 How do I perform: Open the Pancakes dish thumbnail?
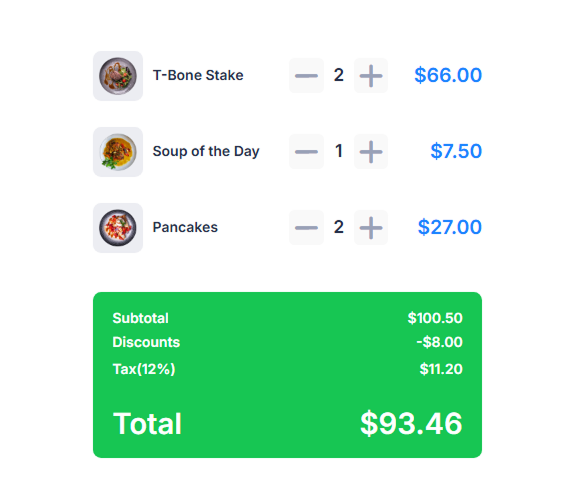[x=118, y=228]
